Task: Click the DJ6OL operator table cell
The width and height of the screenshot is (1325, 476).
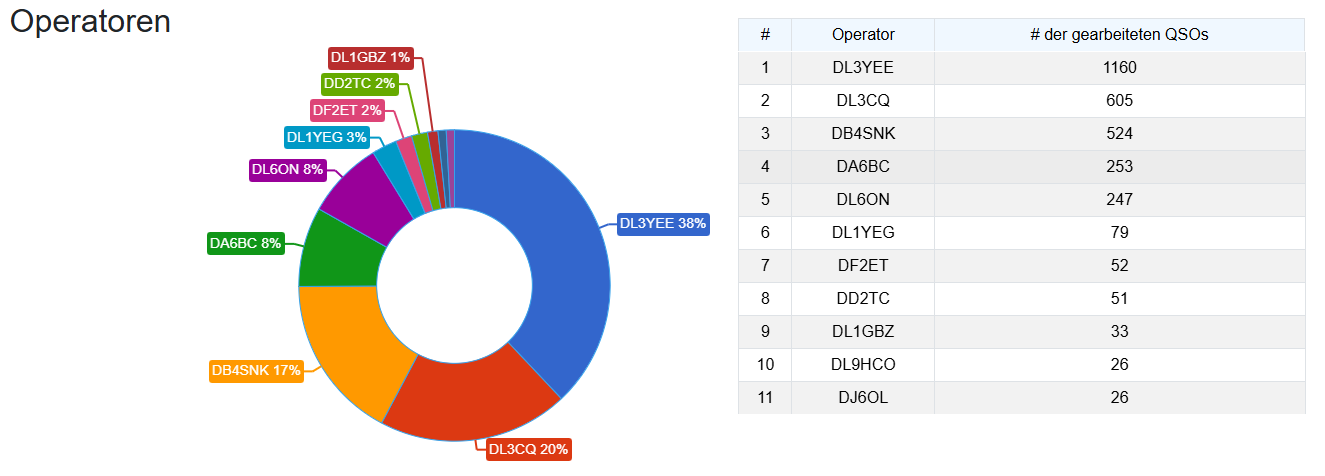Action: pyautogui.click(x=862, y=398)
